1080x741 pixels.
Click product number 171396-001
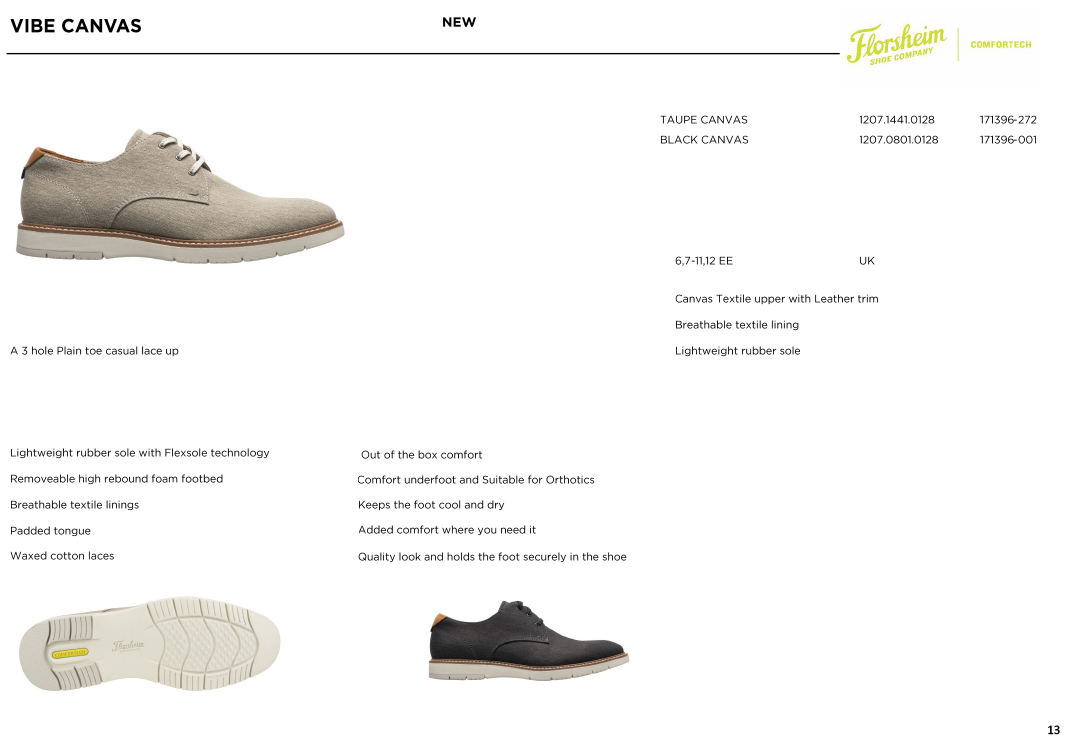[1008, 140]
